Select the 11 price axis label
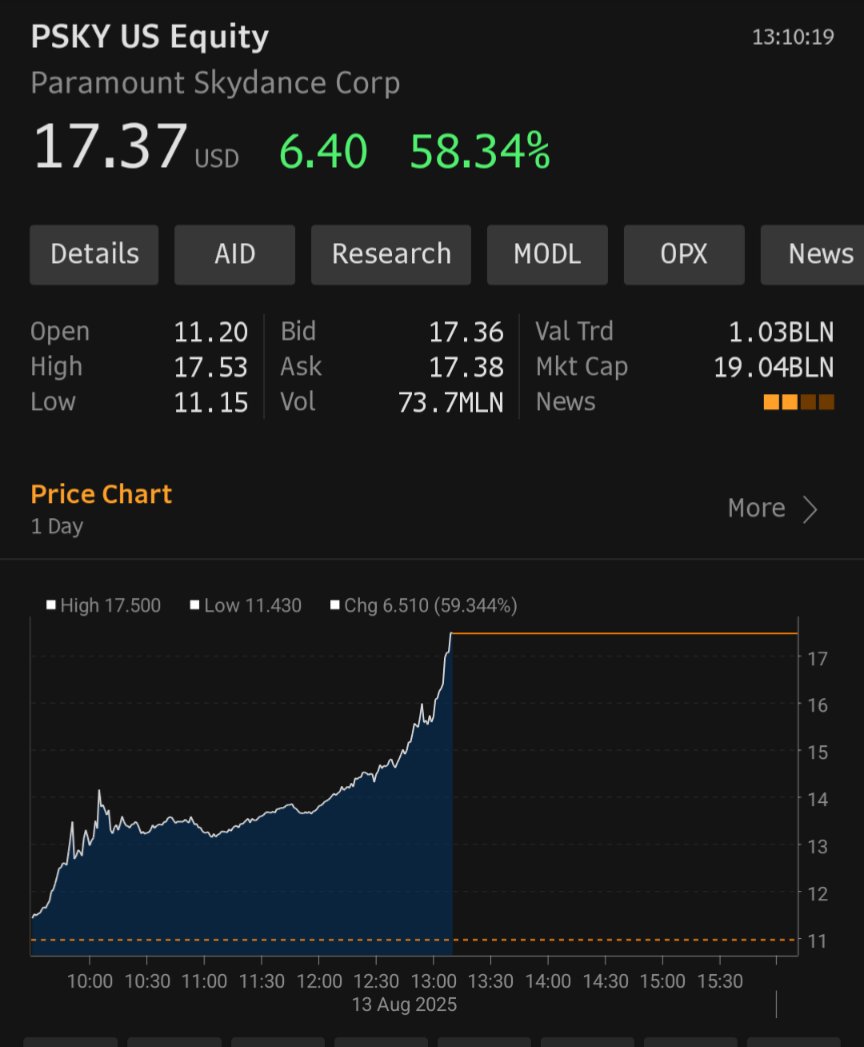864x1047 pixels. click(x=817, y=941)
